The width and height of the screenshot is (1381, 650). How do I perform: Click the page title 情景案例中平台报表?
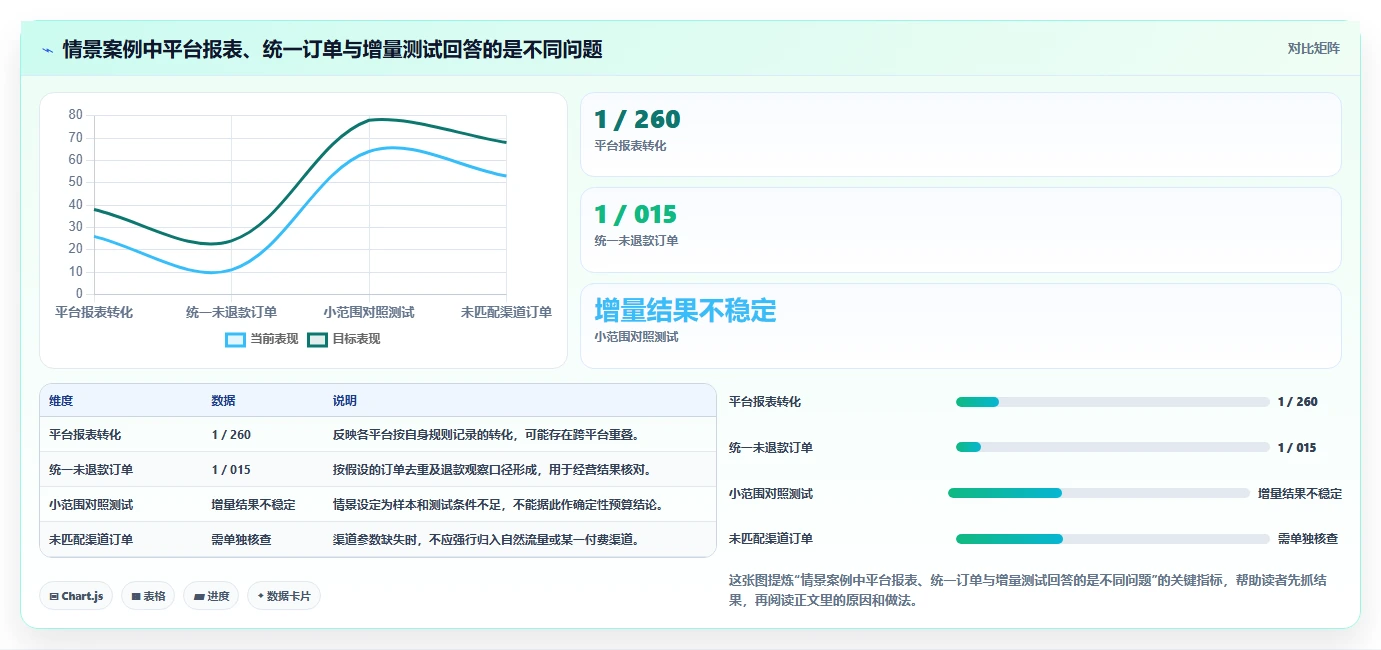pyautogui.click(x=333, y=49)
